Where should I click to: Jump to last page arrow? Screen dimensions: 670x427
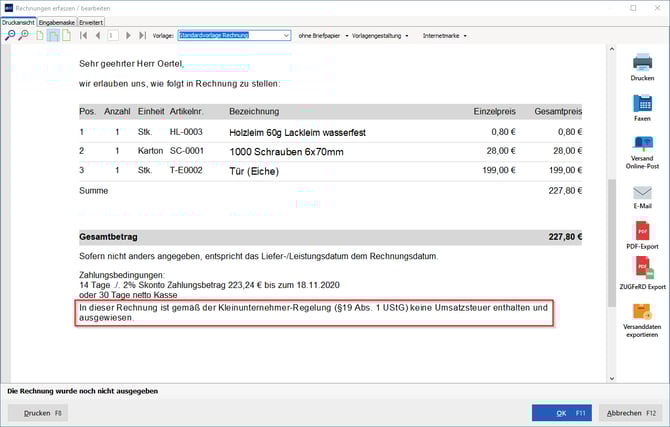tap(142, 35)
